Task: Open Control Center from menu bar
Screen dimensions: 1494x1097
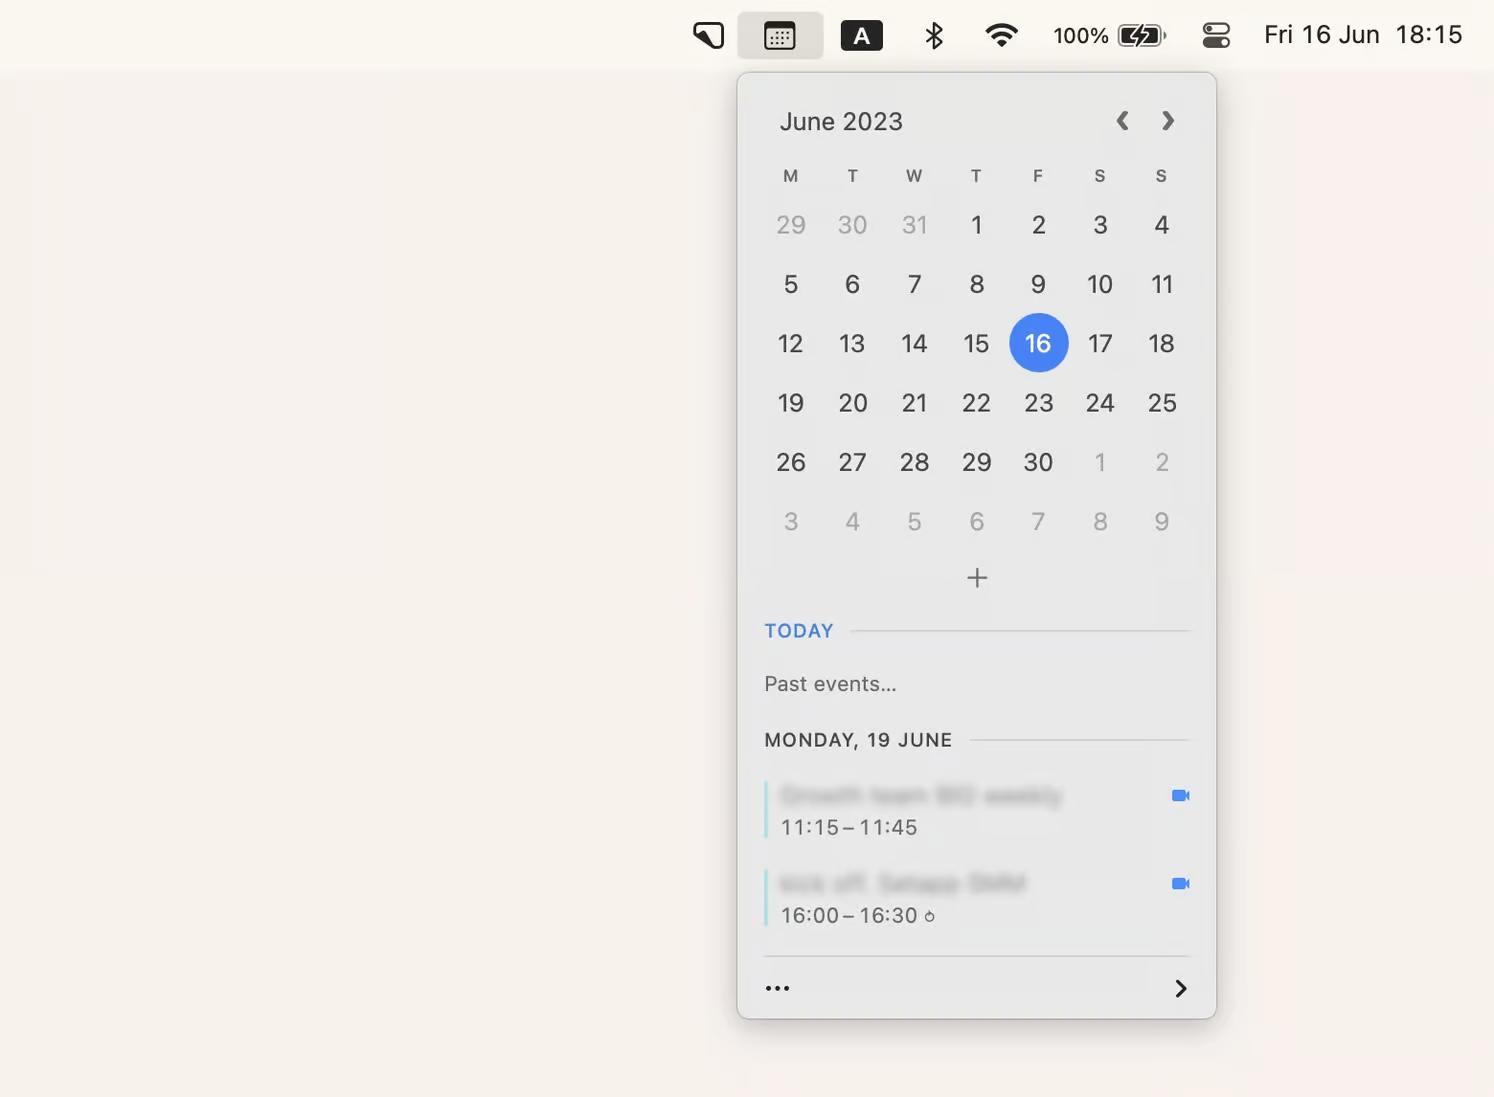Action: click(x=1216, y=36)
